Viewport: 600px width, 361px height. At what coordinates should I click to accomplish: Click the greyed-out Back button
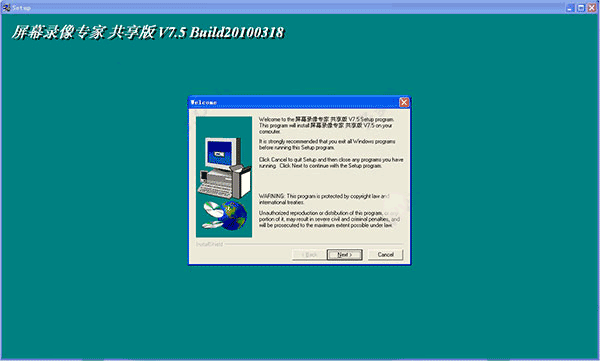pos(309,255)
